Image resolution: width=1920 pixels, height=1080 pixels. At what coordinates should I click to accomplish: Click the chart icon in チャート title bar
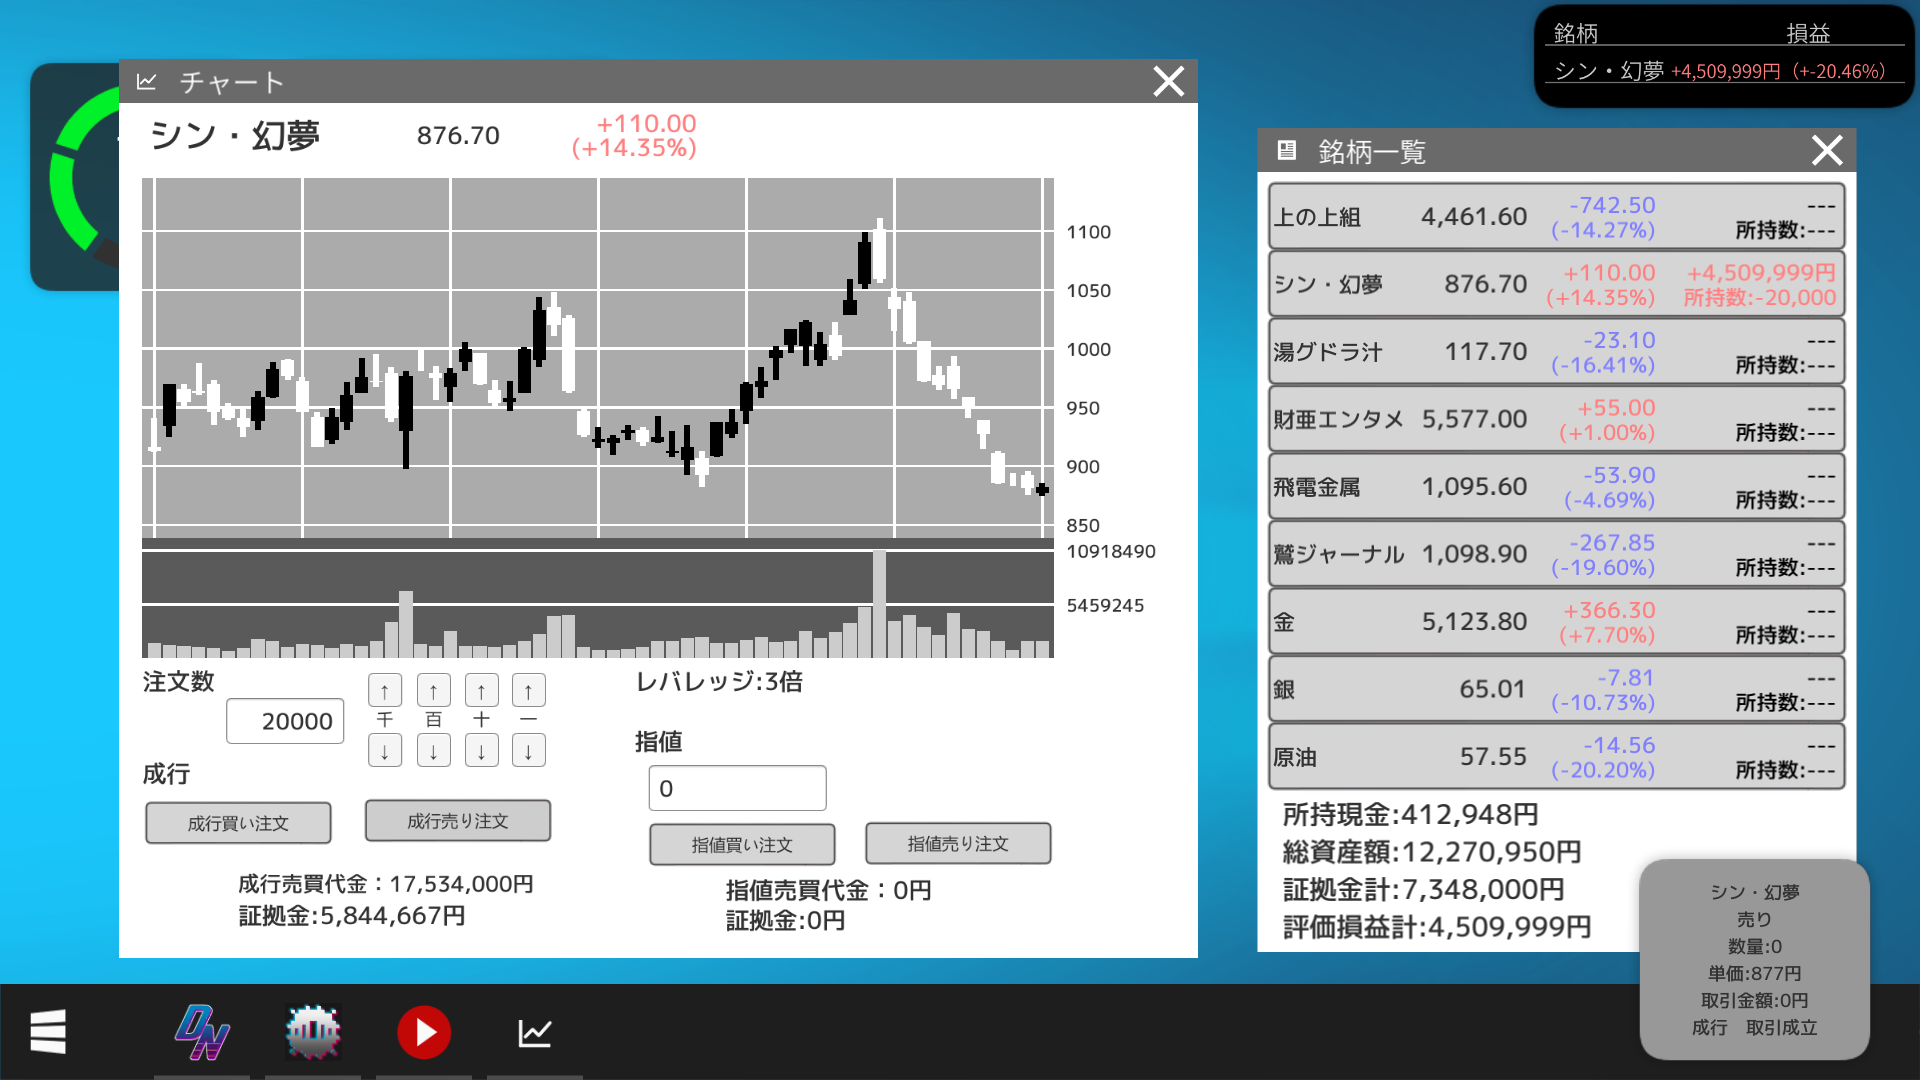click(146, 81)
